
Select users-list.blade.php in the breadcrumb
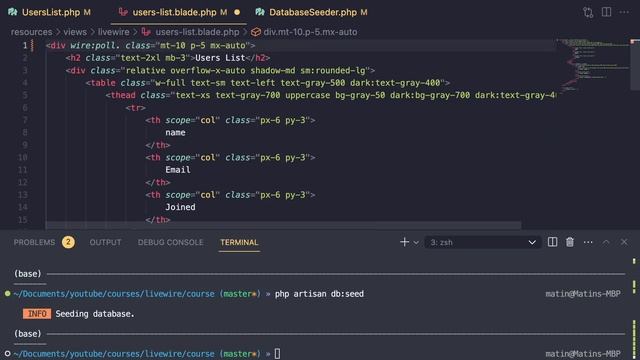[197, 32]
